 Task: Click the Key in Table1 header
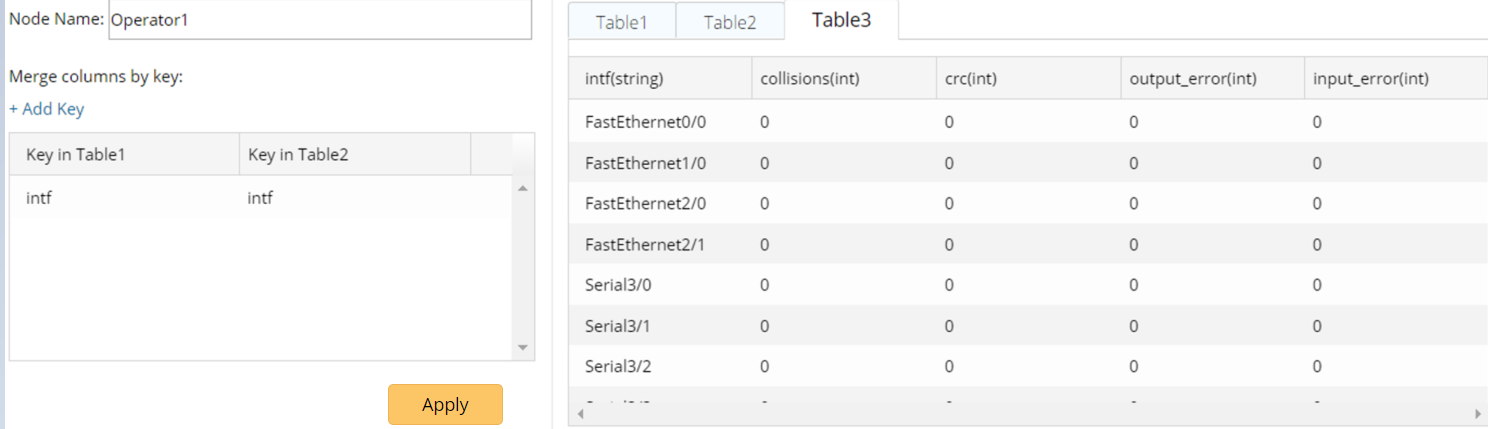76,154
